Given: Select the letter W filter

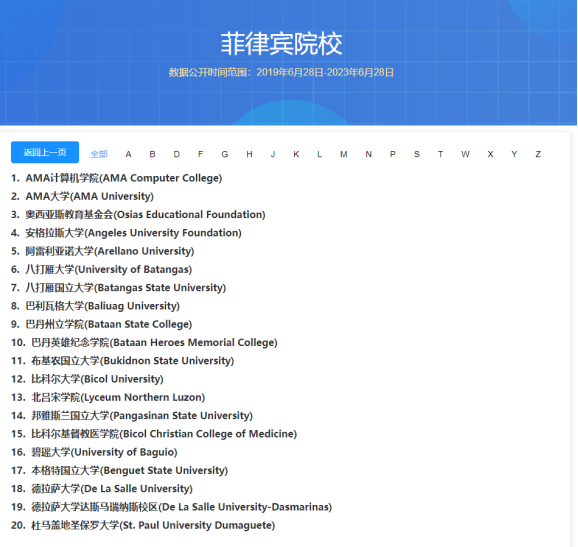Looking at the screenshot, I should coord(465,154).
